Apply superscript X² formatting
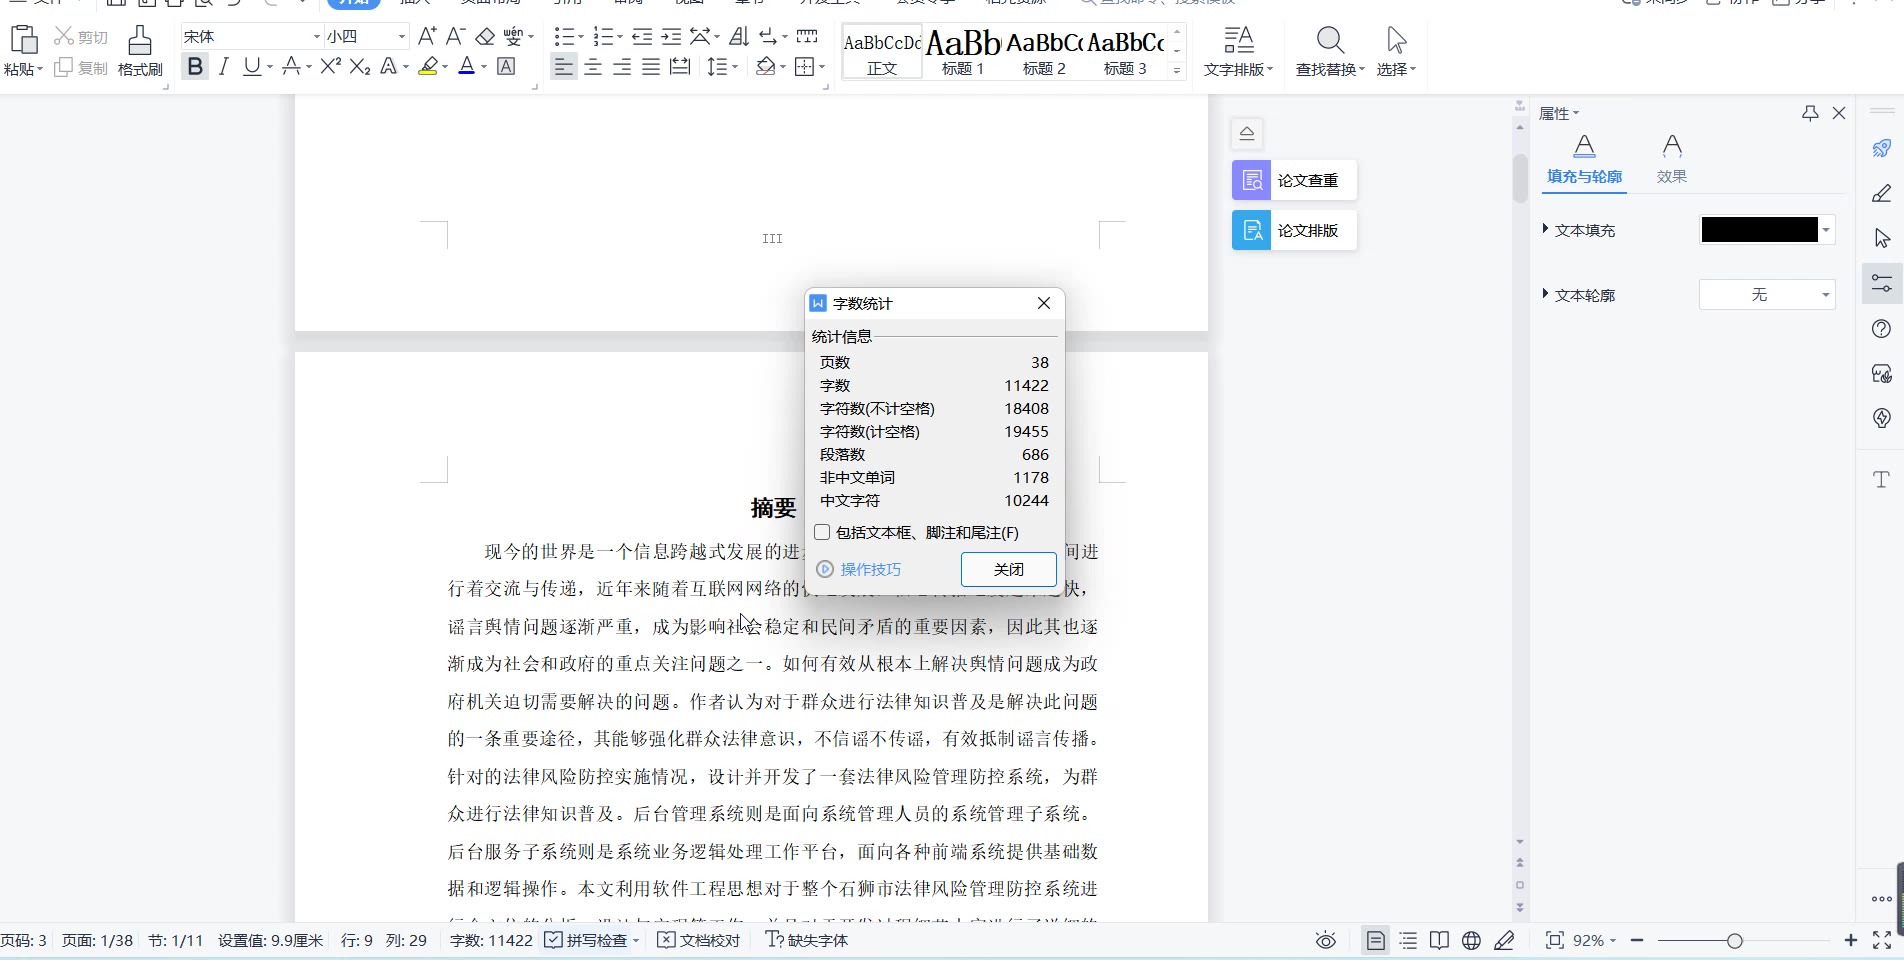Viewport: 1904px width, 960px height. click(x=331, y=67)
